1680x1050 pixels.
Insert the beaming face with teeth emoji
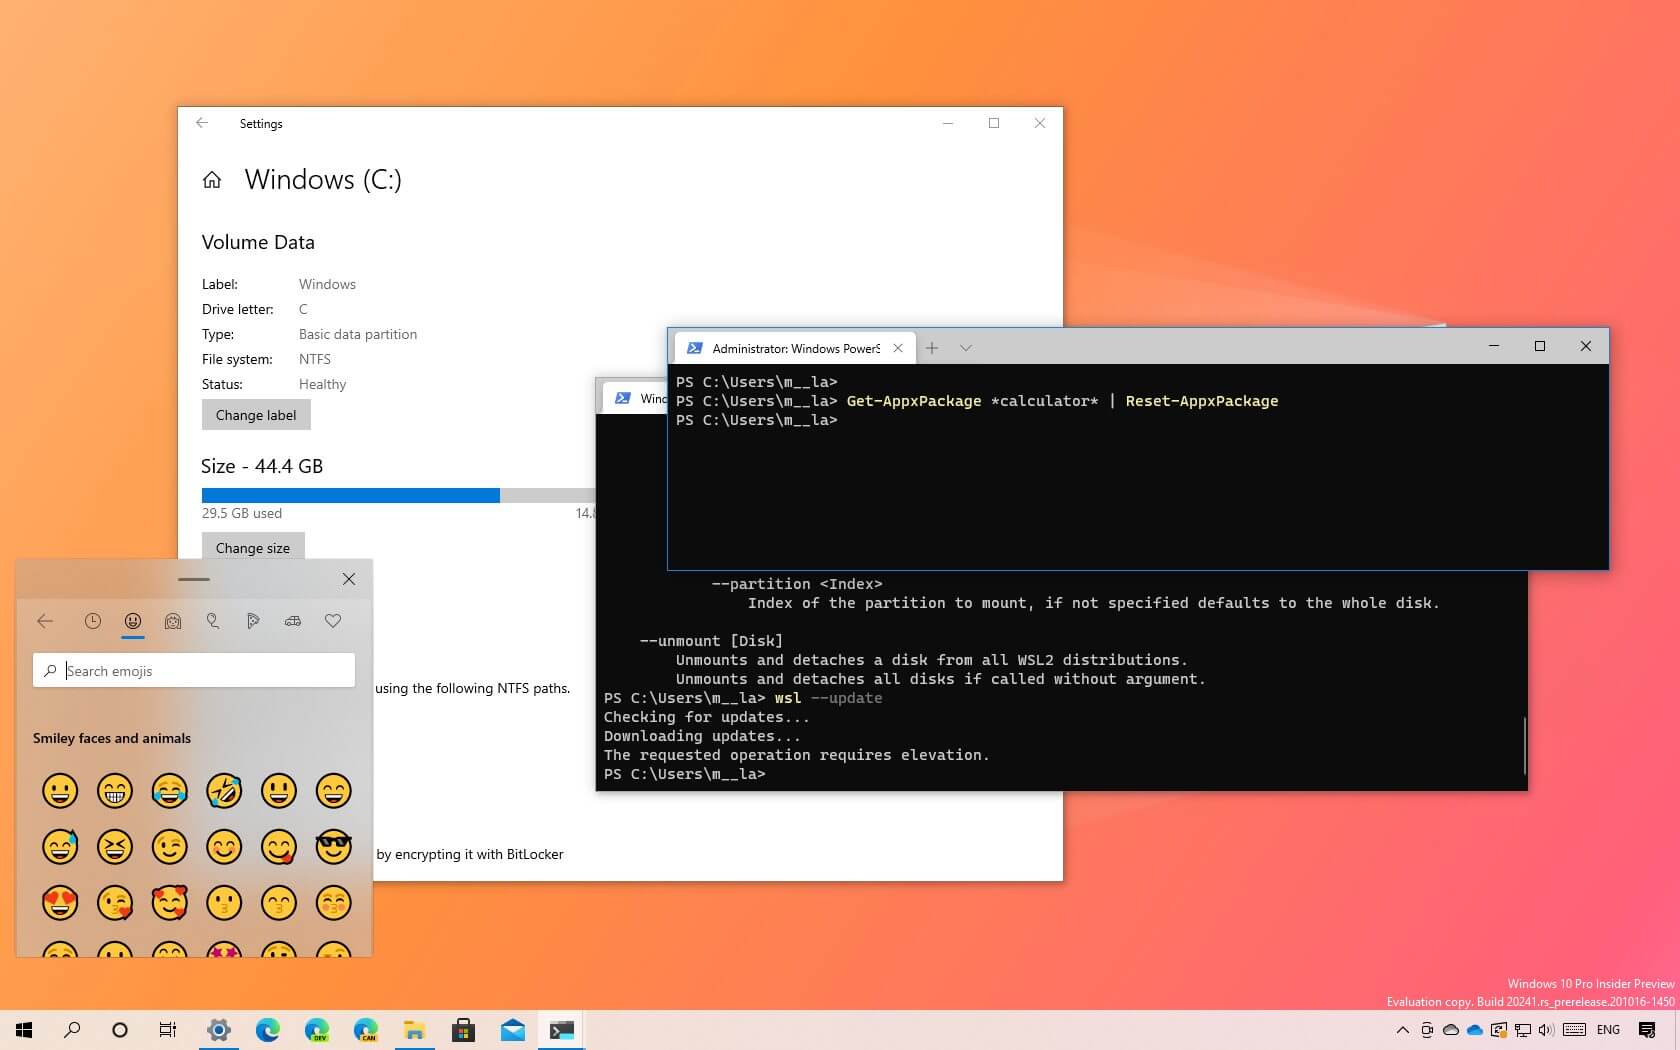[x=115, y=791]
